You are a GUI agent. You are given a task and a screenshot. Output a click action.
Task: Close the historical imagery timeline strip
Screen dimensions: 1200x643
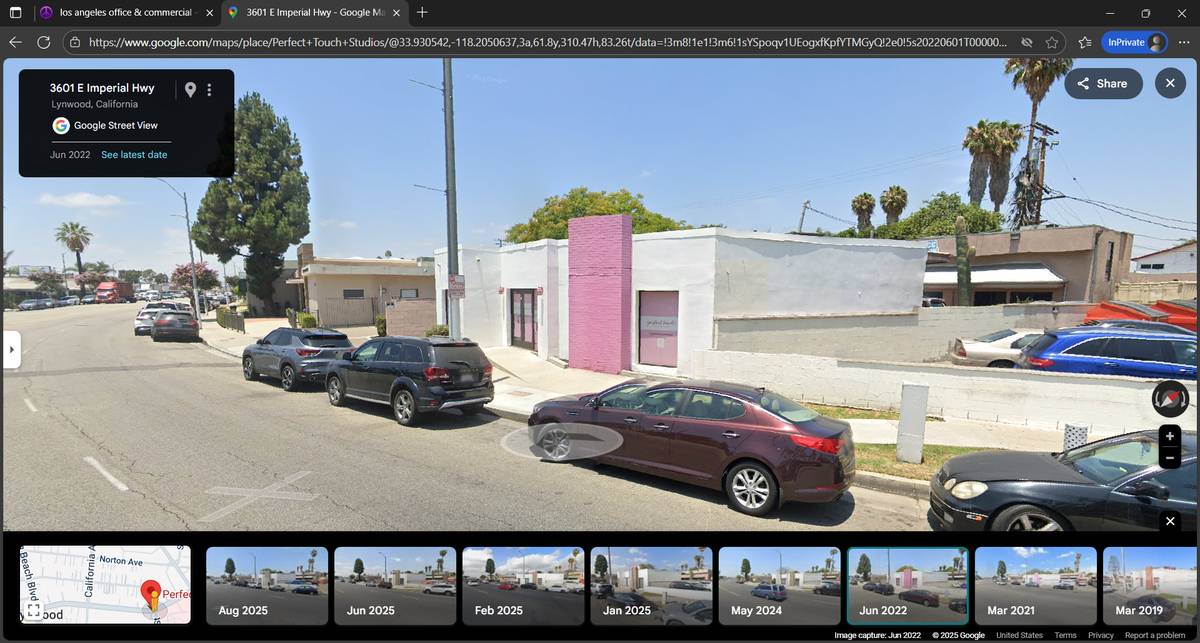pyautogui.click(x=1170, y=521)
